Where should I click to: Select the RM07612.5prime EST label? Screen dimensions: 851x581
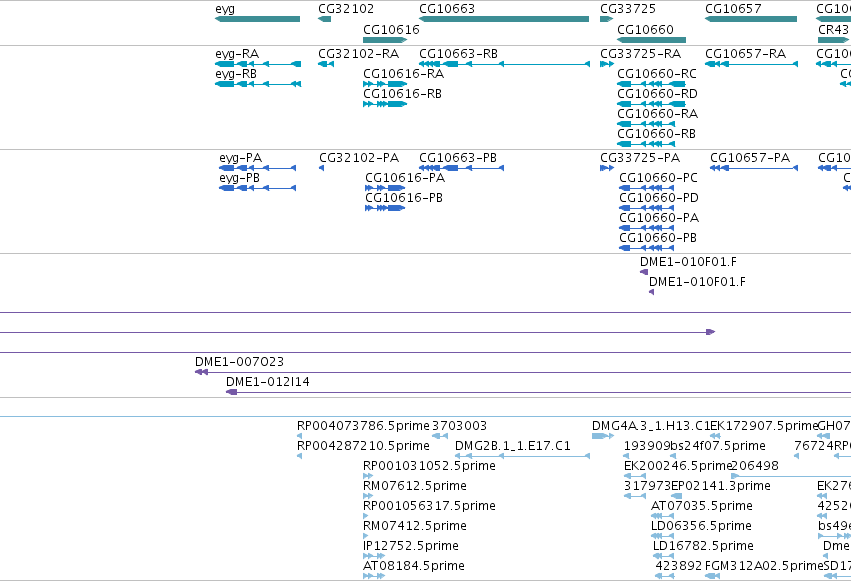(415, 486)
